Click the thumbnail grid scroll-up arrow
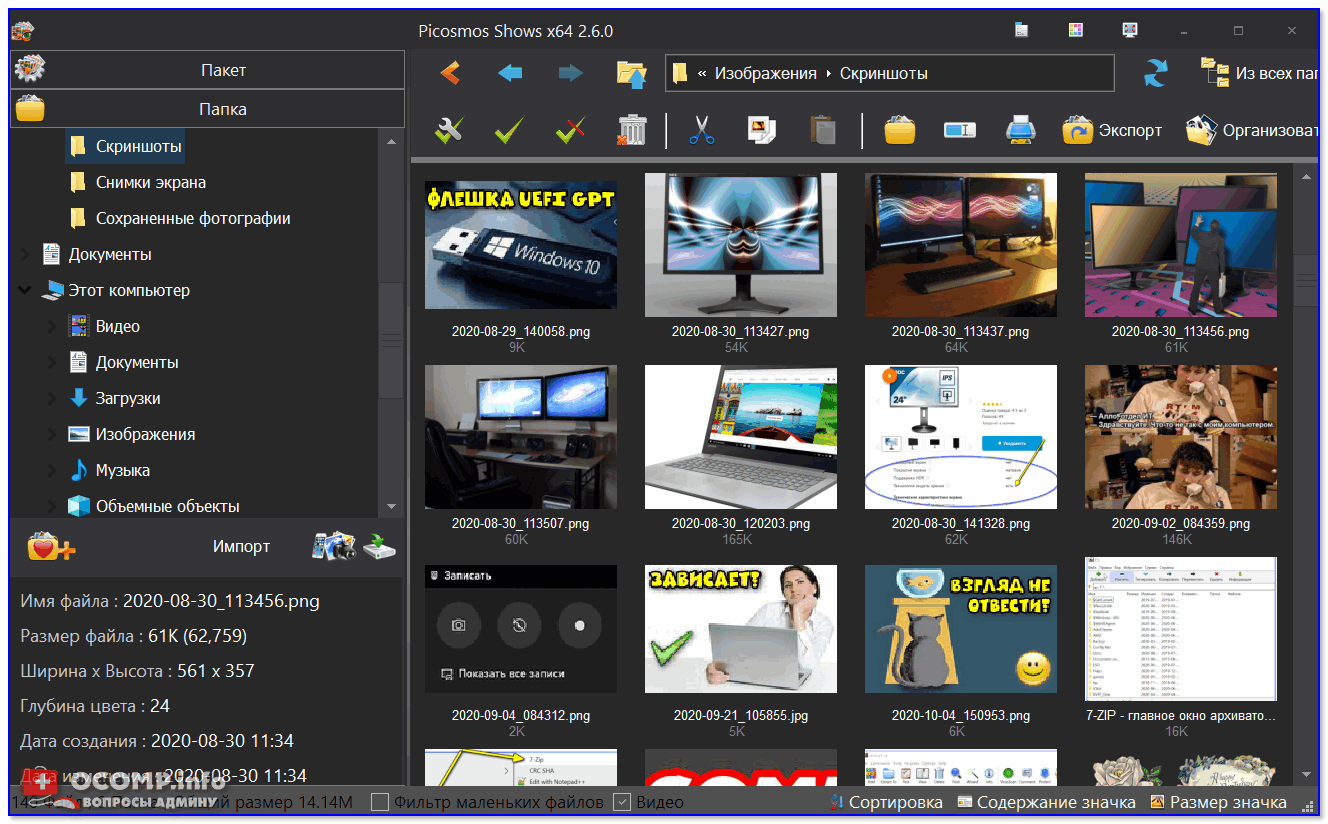This screenshot has height=824, width=1328. click(x=1306, y=175)
